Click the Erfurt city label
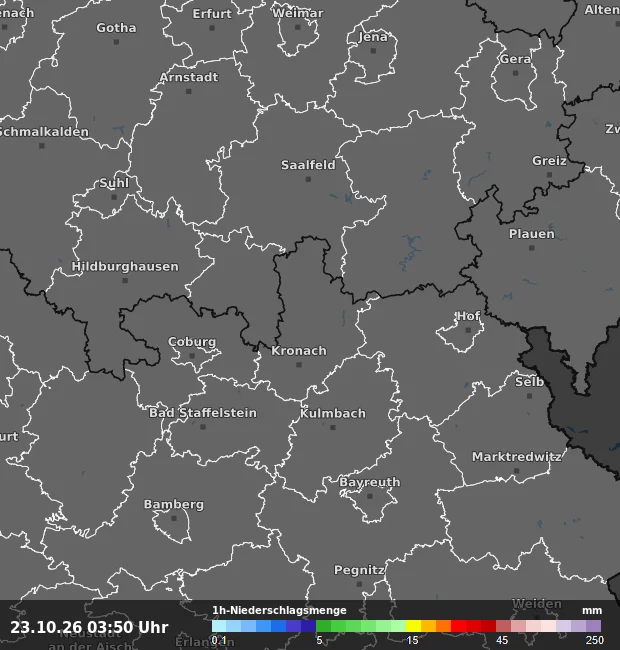 click(212, 14)
